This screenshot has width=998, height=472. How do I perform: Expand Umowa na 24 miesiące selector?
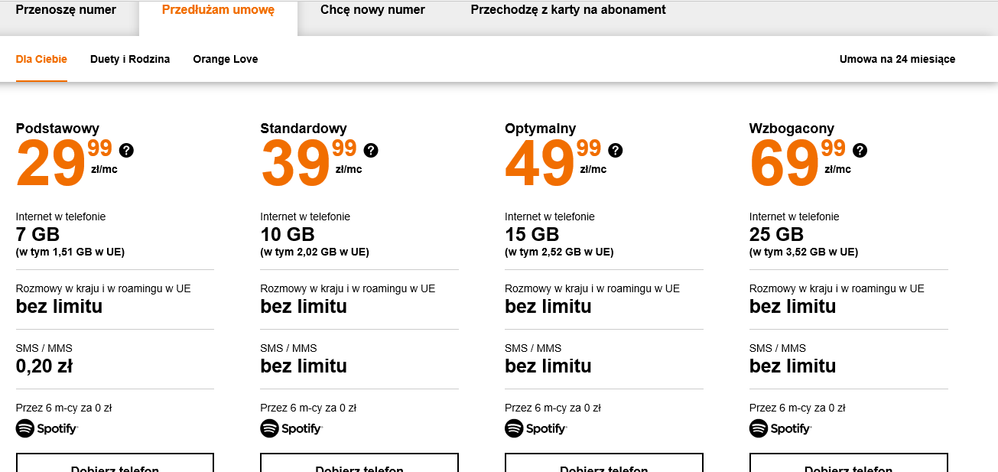(897, 59)
